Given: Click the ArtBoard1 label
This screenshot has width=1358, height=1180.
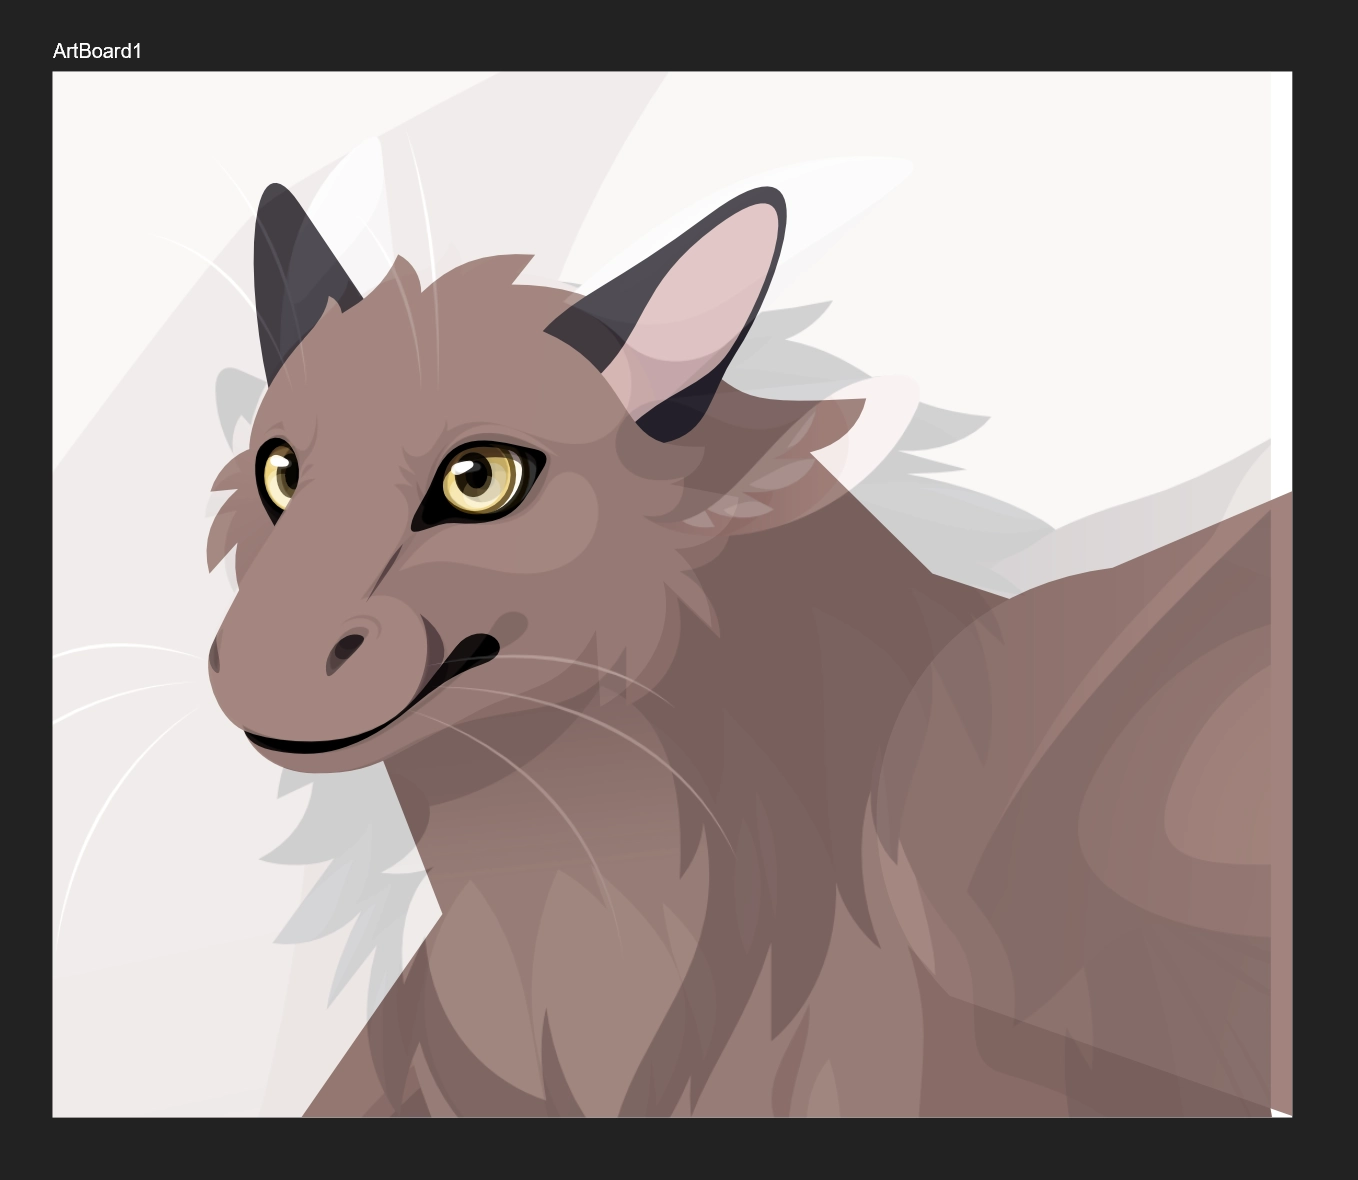Looking at the screenshot, I should (x=97, y=51).
